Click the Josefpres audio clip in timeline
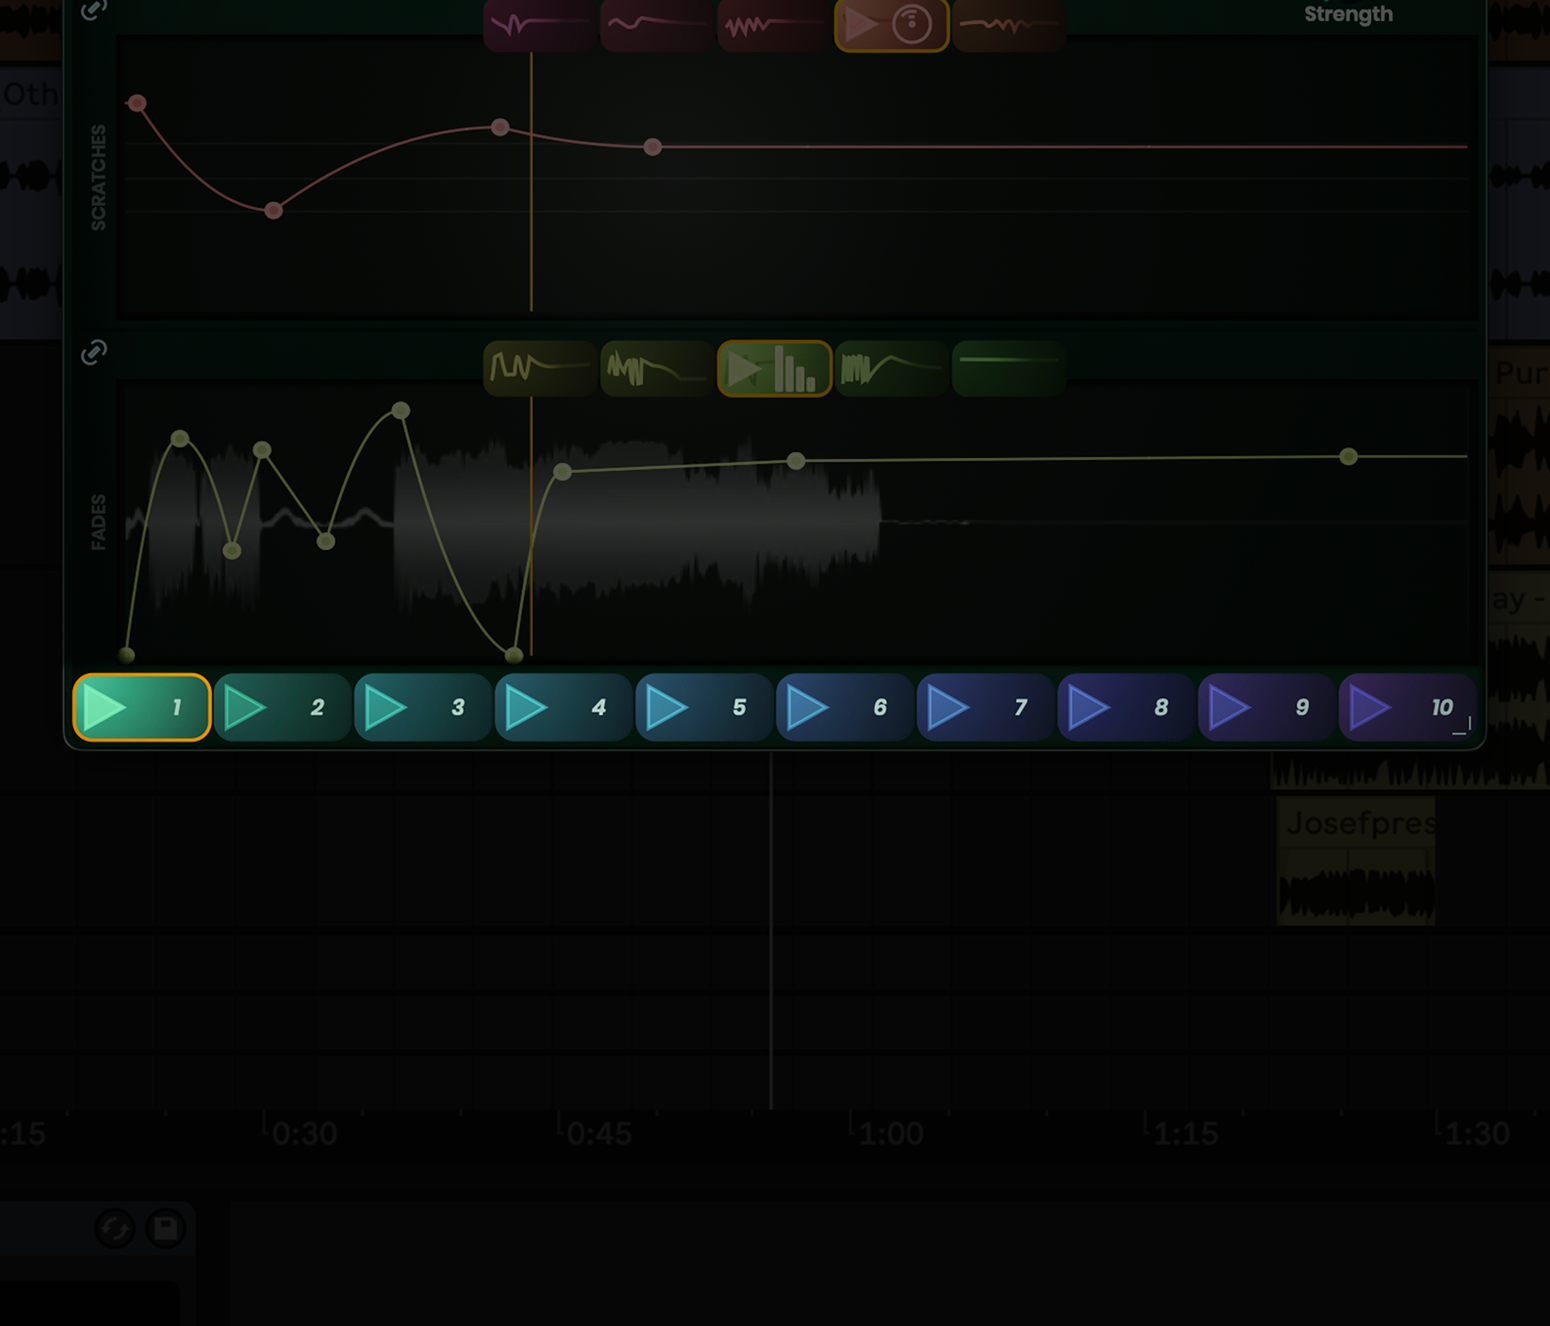This screenshot has height=1326, width=1550. pyautogui.click(x=1355, y=860)
